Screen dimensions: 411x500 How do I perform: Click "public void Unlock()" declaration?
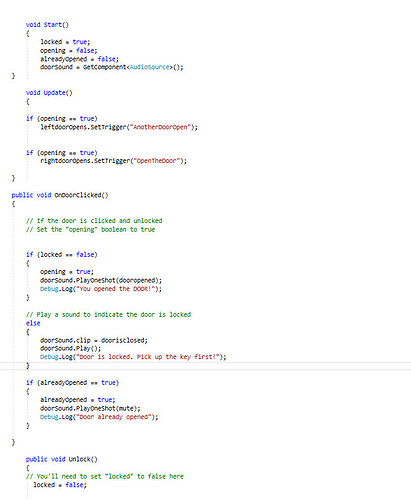62,459
